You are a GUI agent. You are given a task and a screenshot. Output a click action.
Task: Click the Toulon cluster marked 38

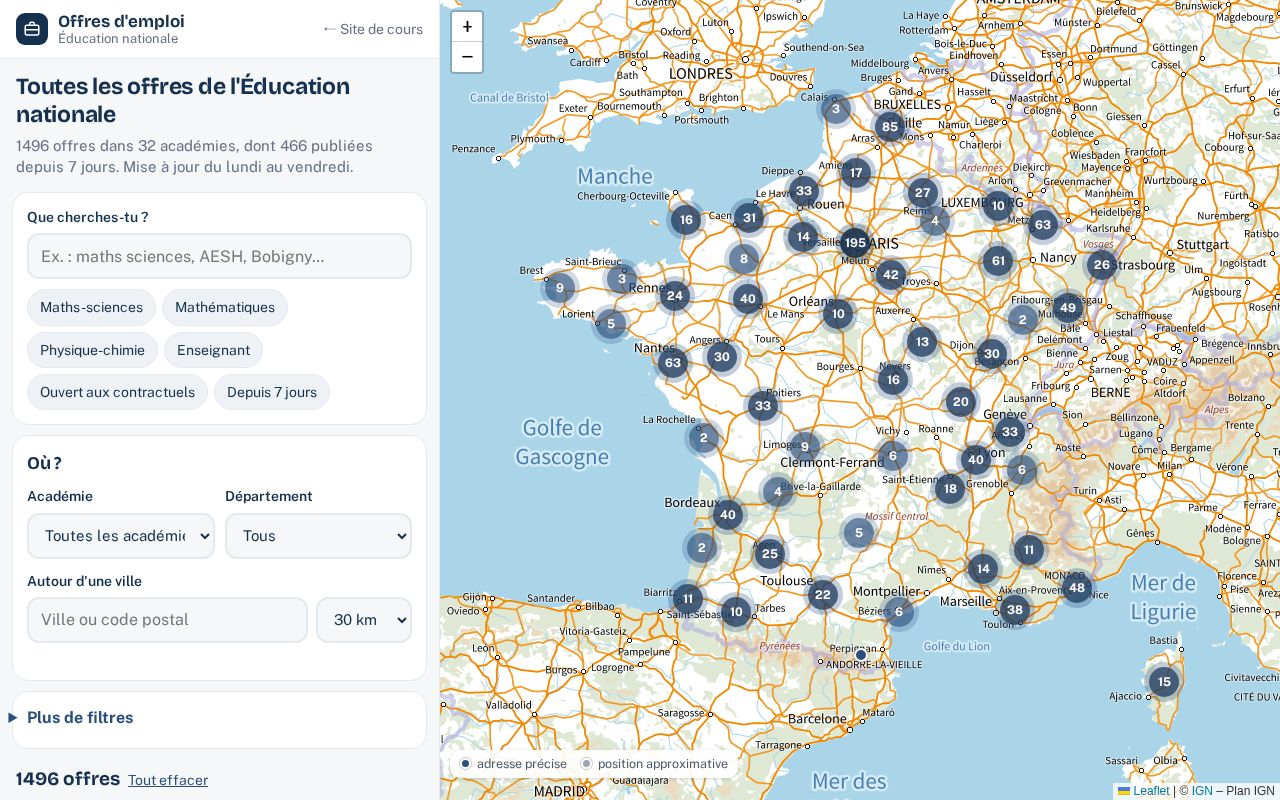(1015, 609)
